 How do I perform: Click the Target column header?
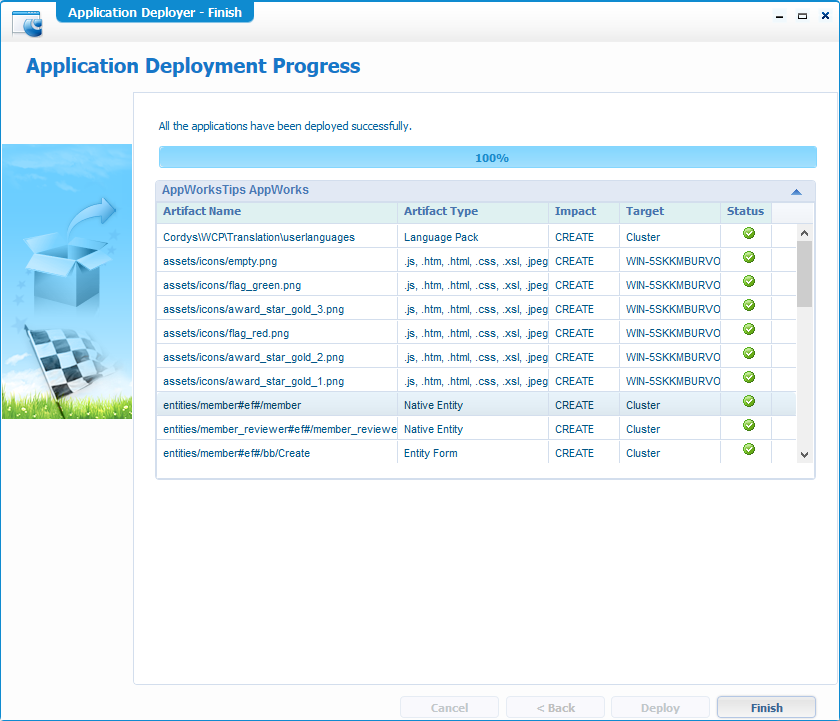tap(645, 212)
